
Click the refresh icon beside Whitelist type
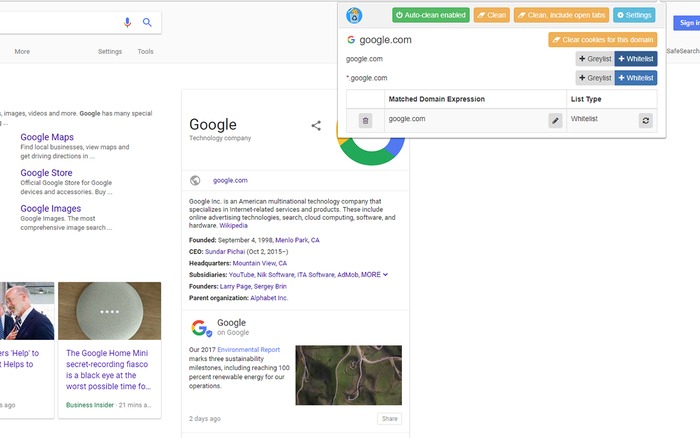click(x=646, y=120)
